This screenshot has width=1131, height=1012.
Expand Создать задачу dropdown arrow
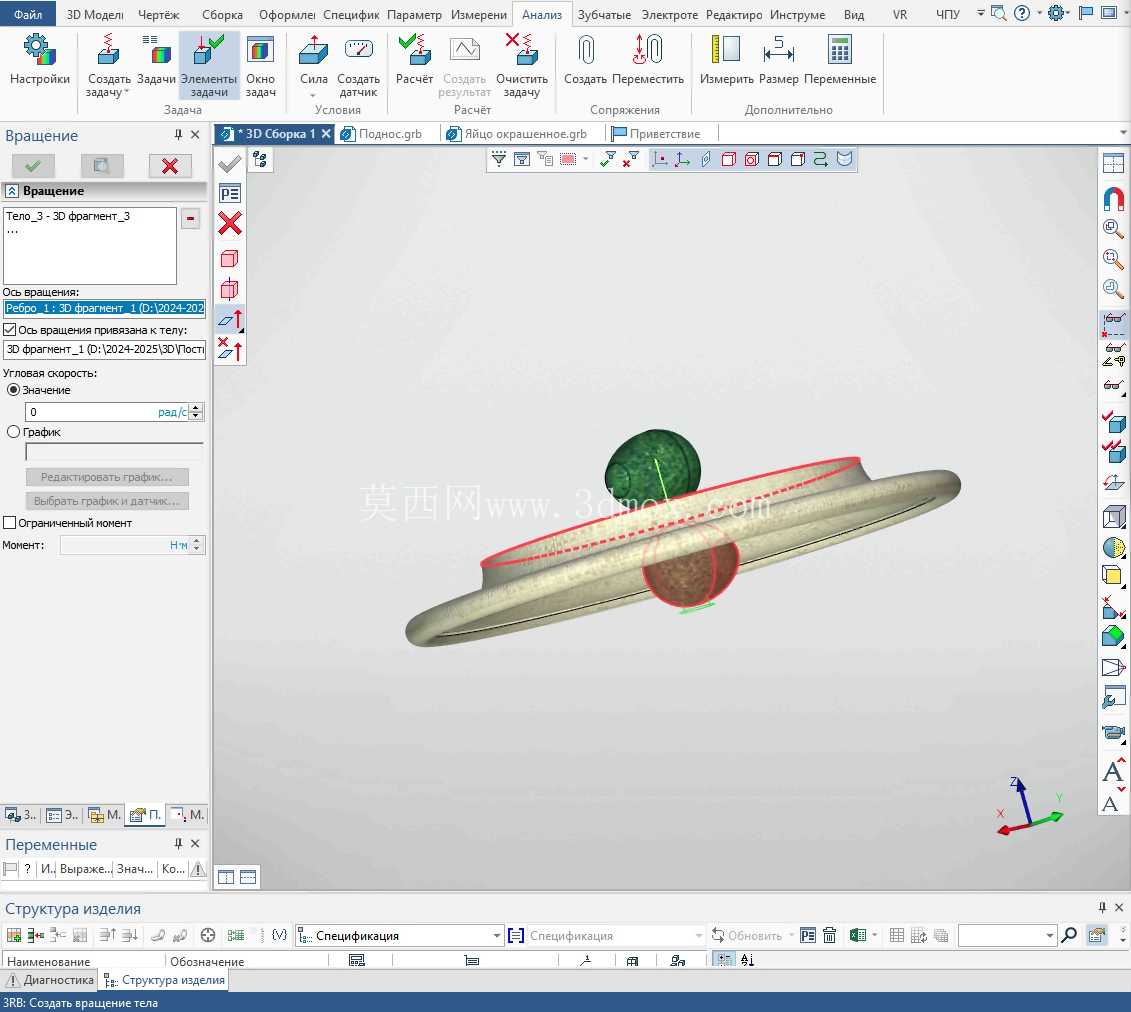pos(126,92)
